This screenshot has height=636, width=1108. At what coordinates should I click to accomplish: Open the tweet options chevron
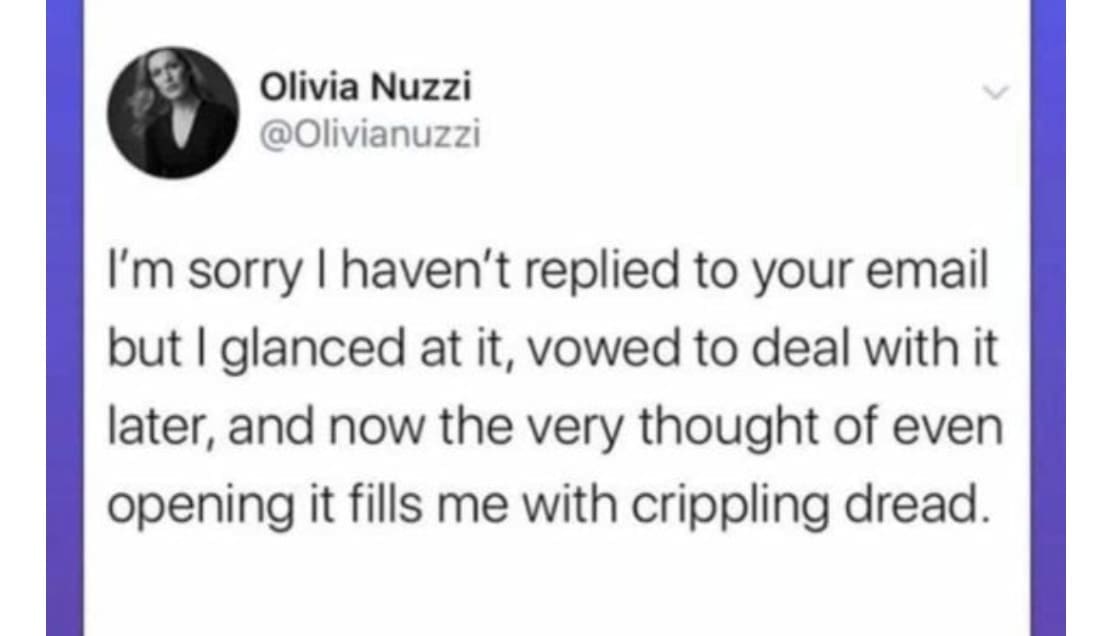[x=992, y=92]
